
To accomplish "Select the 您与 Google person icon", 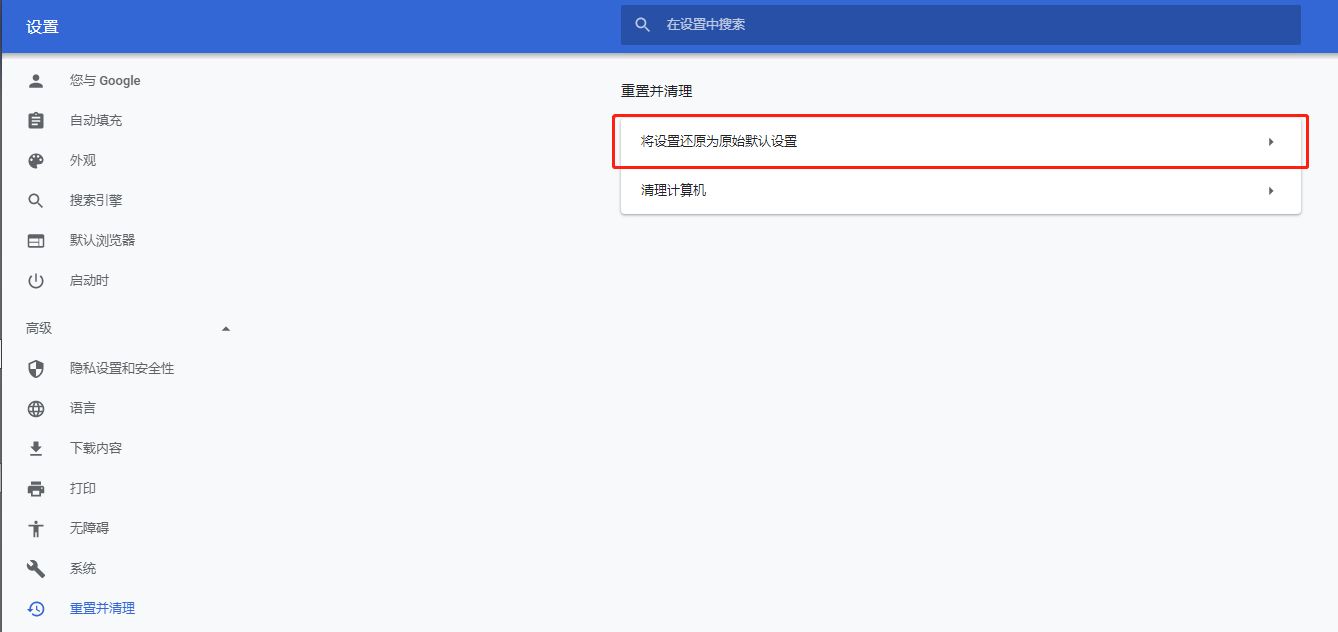I will click(x=36, y=80).
